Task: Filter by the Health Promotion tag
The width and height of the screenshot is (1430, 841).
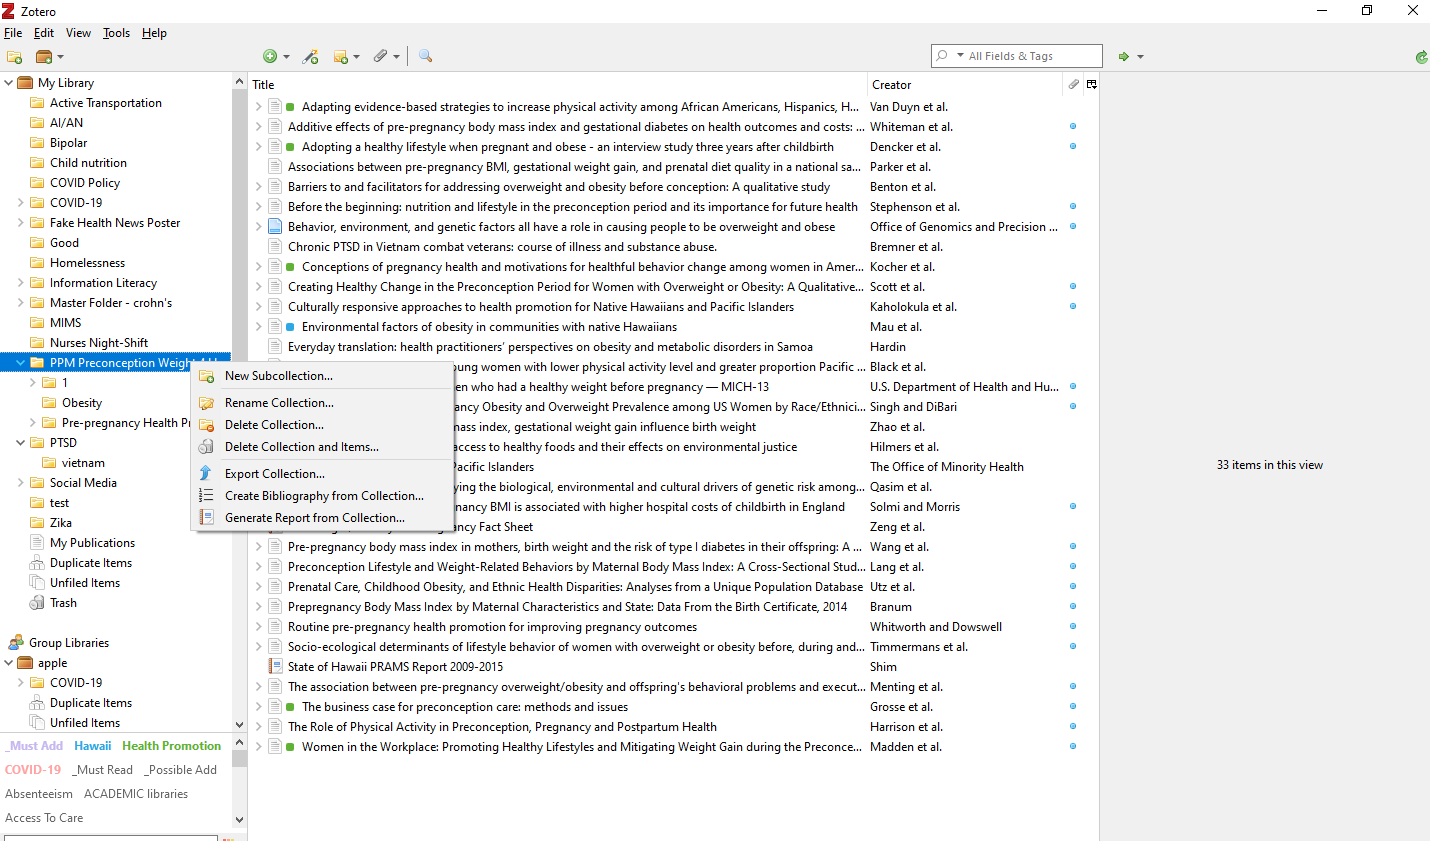Action: 171,746
